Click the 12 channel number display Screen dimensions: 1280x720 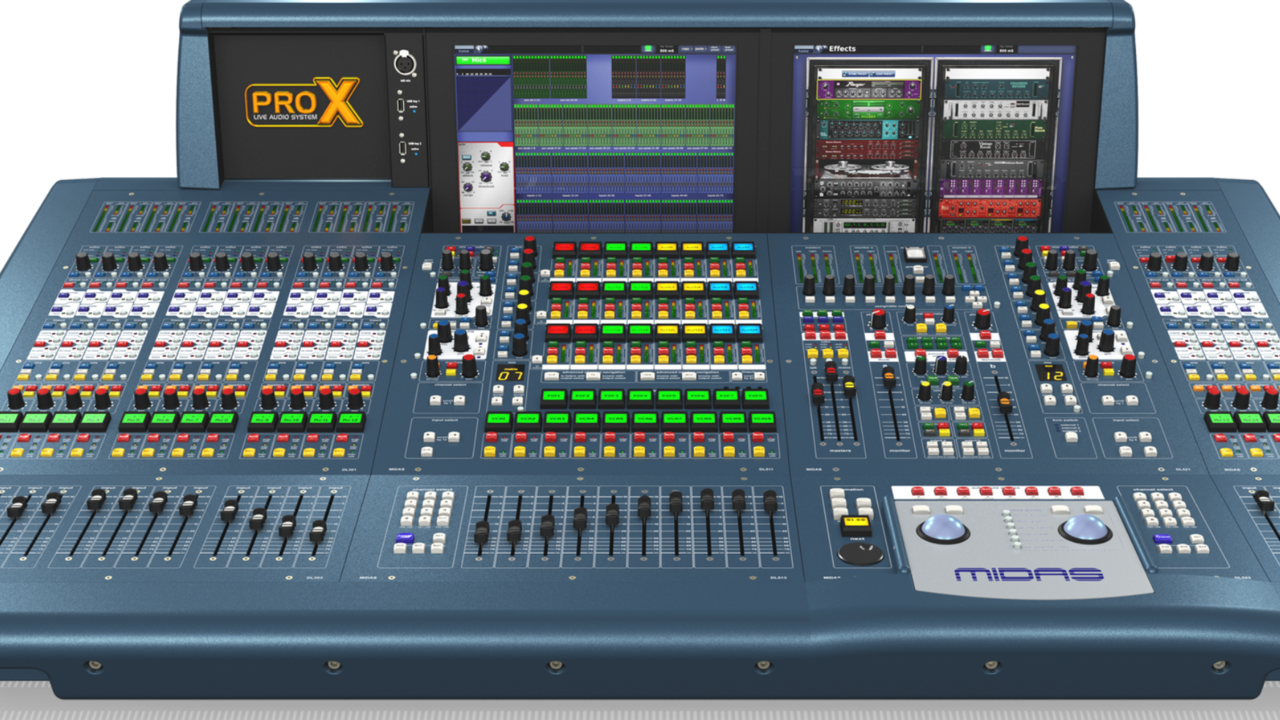pyautogui.click(x=1051, y=374)
